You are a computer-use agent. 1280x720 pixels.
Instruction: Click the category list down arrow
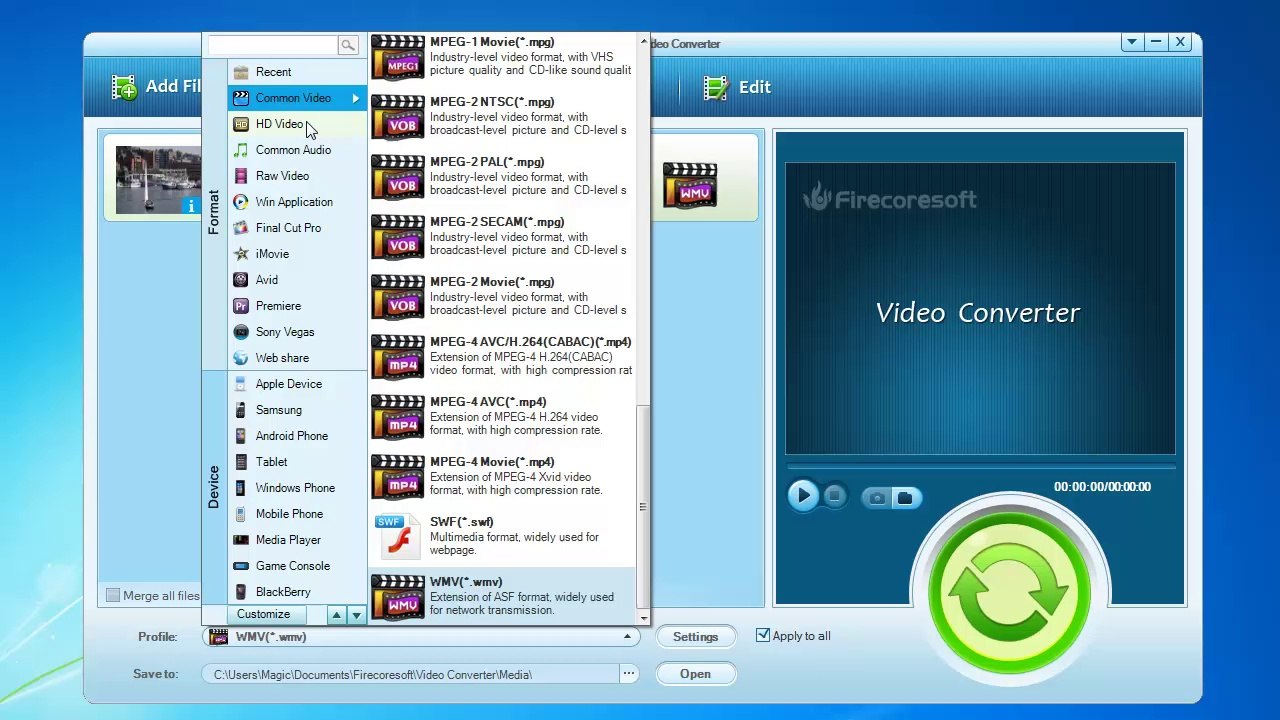tap(356, 615)
